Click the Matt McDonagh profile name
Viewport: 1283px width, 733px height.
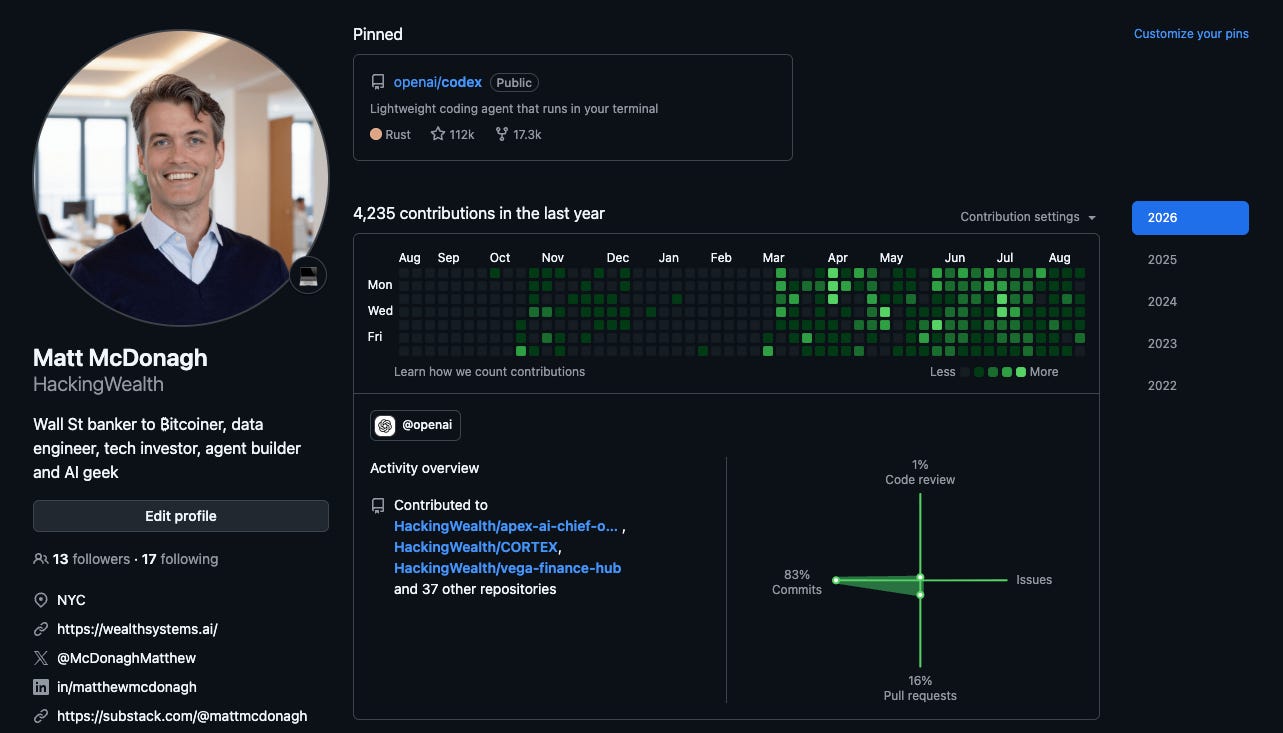(121, 358)
